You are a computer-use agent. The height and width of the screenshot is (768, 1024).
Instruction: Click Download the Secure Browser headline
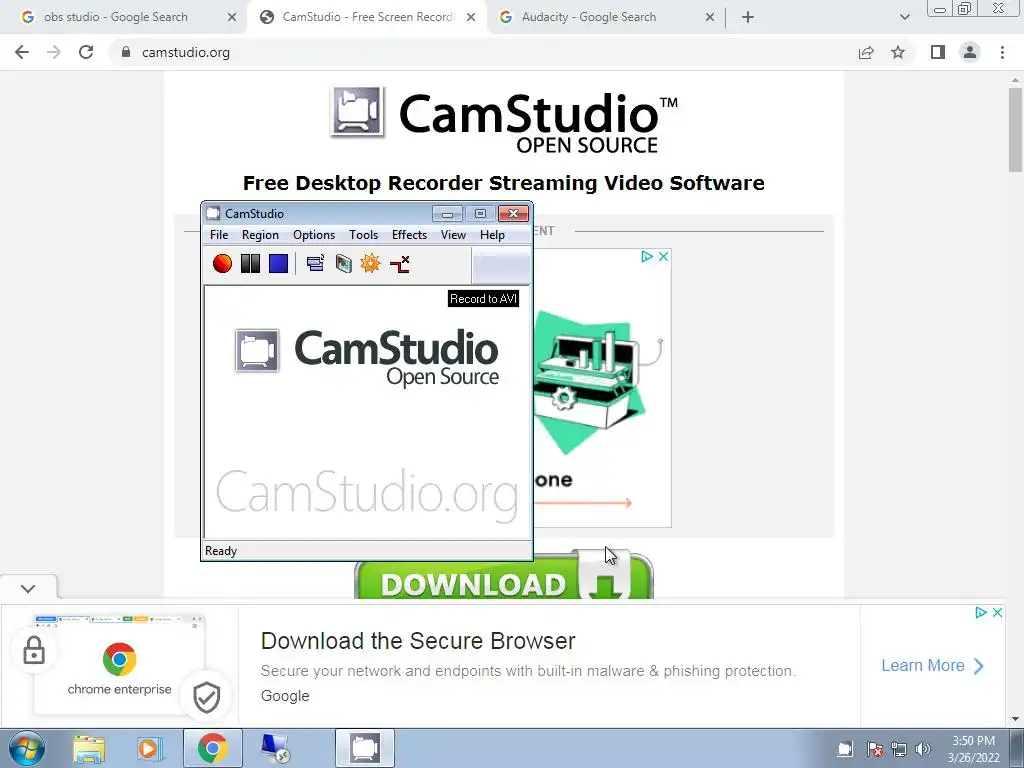[418, 641]
